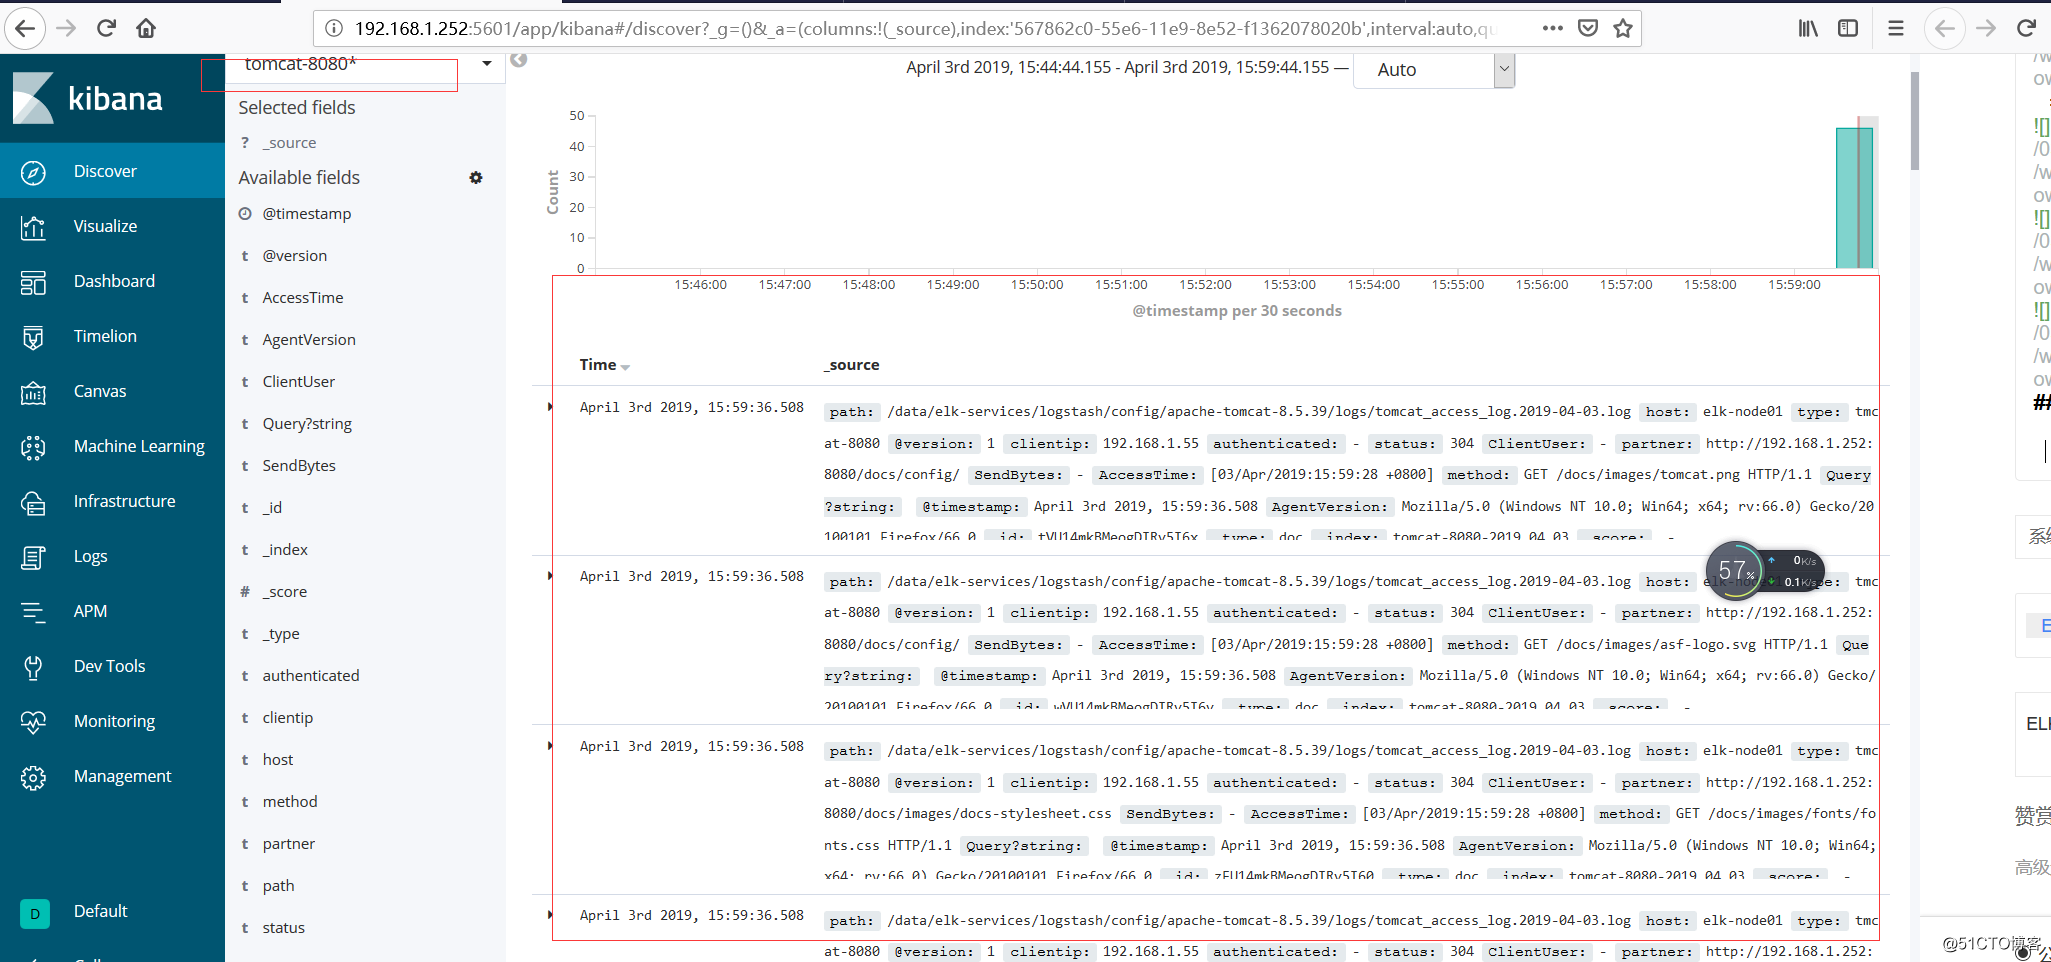
Task: Click the Infrastructure icon
Action: coord(33,502)
